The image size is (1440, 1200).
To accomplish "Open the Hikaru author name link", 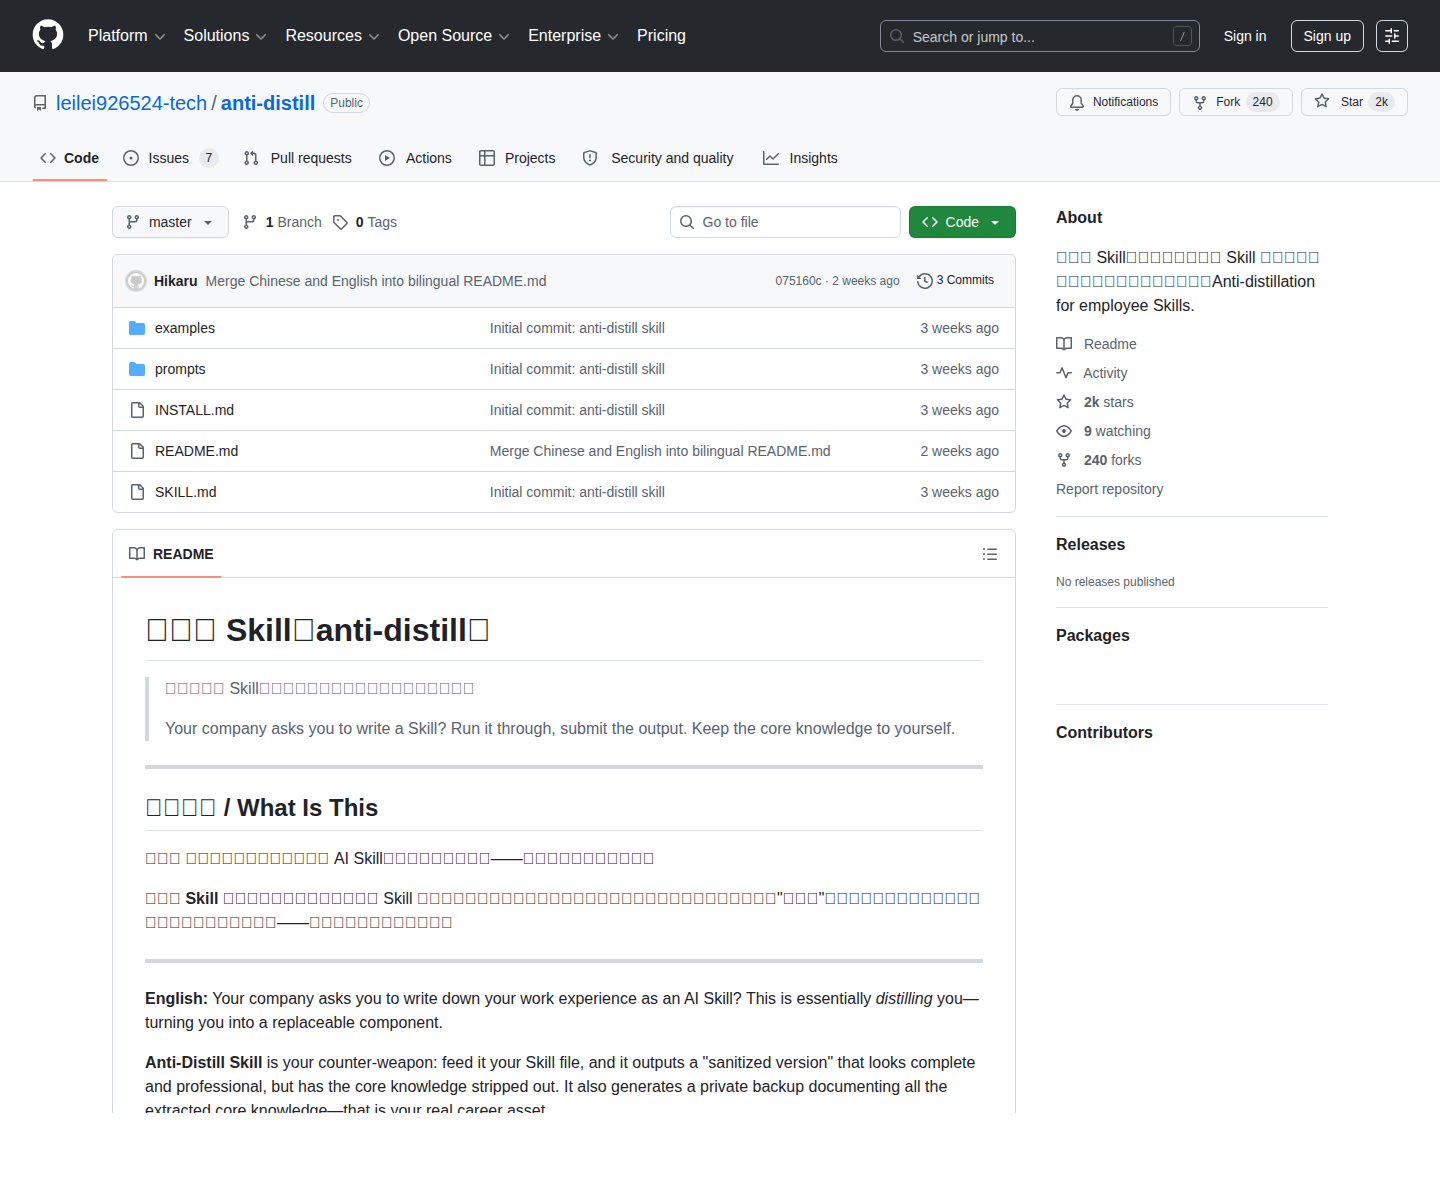I will (x=176, y=281).
